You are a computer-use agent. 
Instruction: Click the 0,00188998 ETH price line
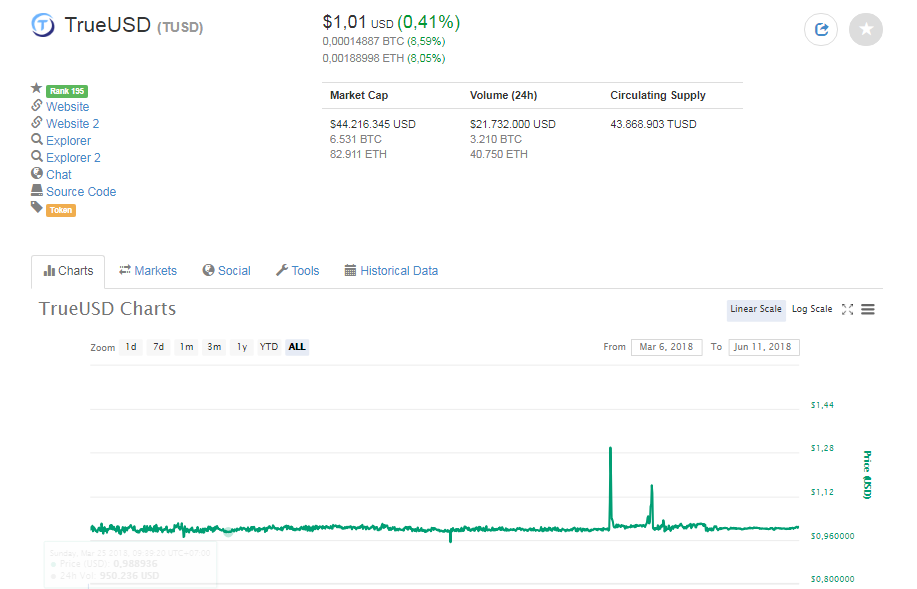click(384, 58)
